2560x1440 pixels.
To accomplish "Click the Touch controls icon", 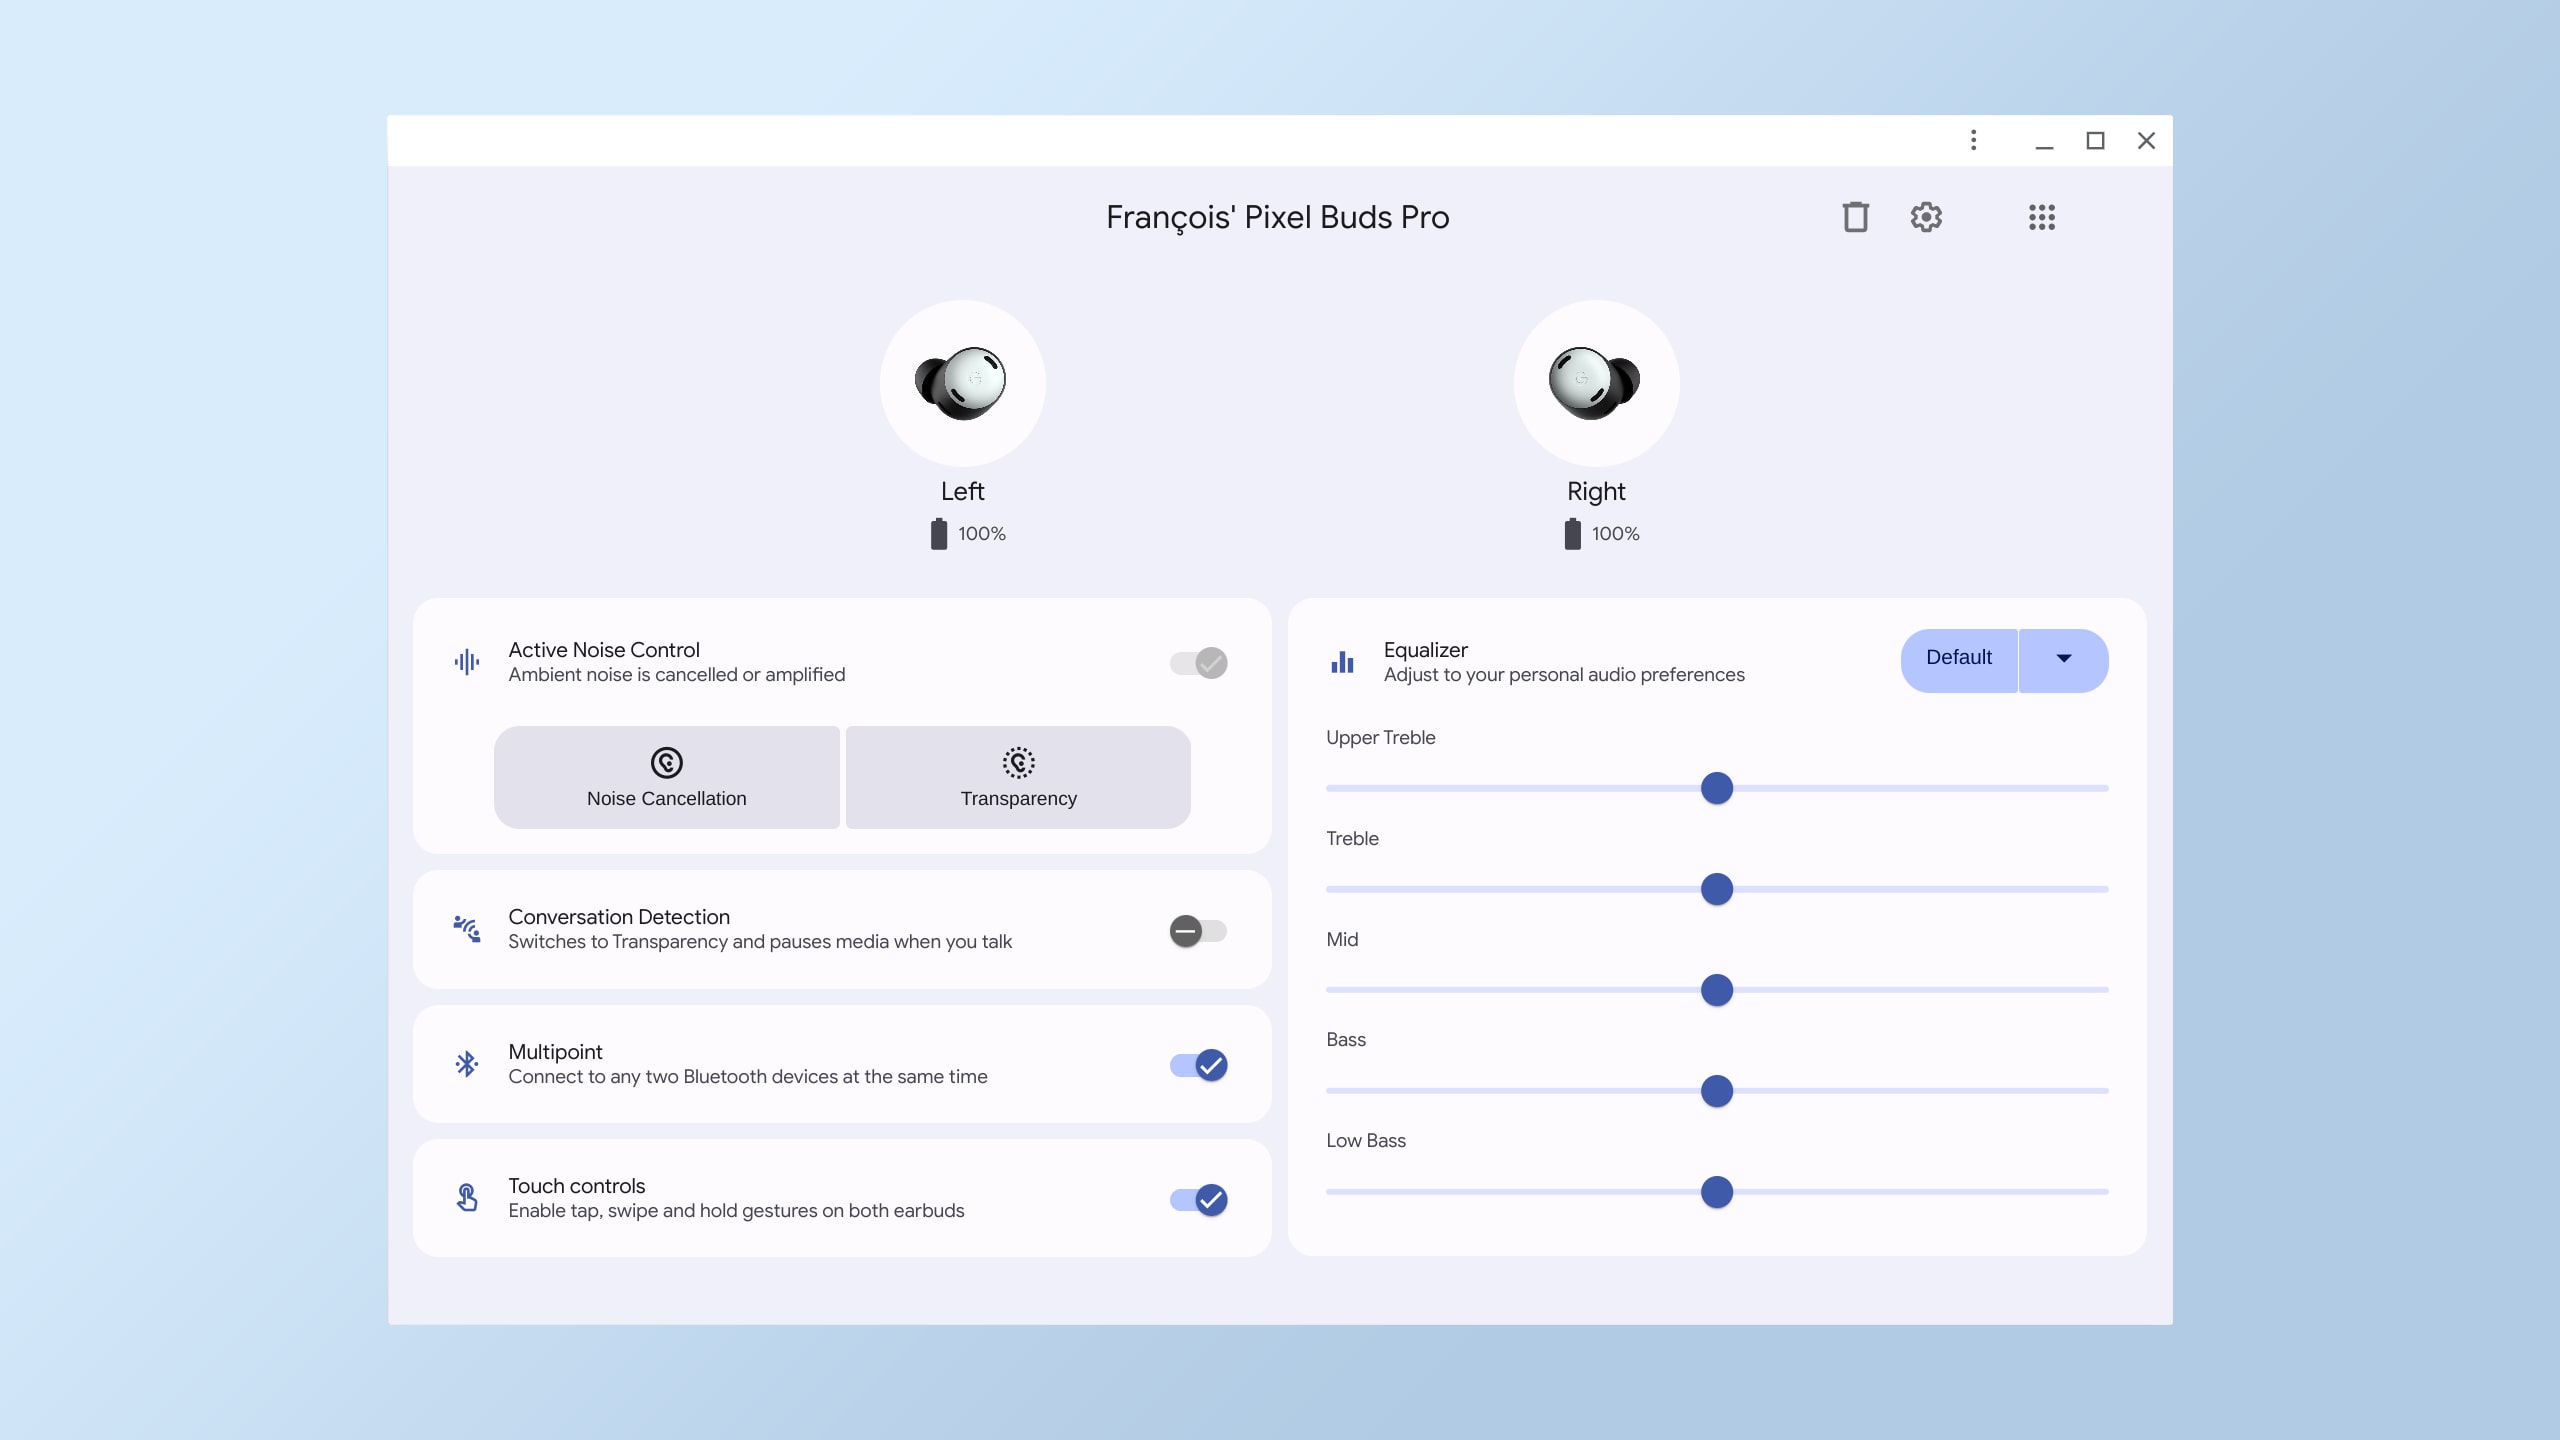I will click(466, 1197).
